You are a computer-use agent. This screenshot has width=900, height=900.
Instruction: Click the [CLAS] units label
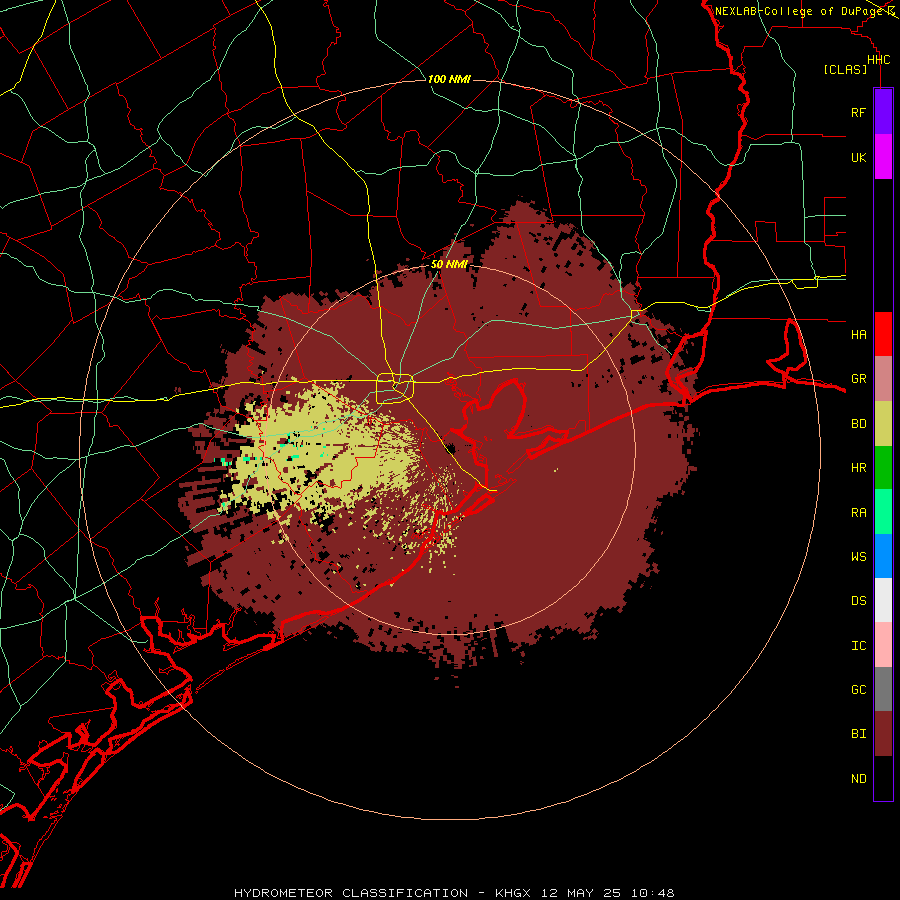click(845, 69)
